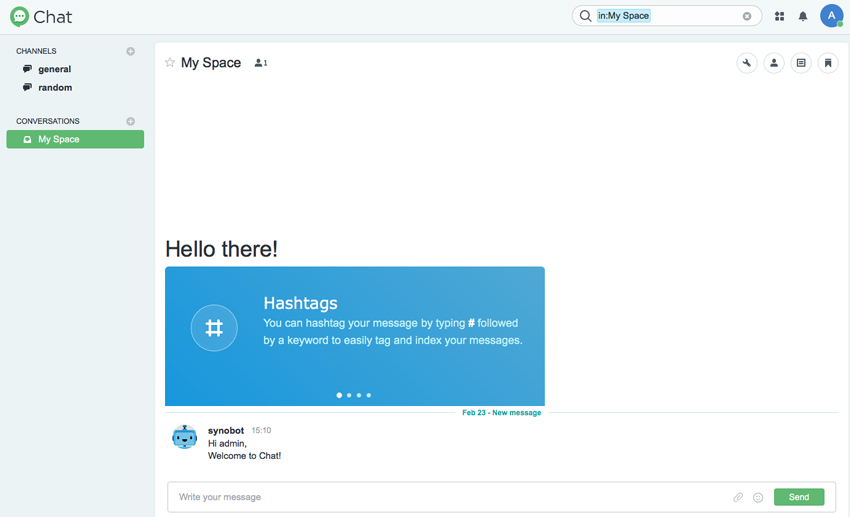This screenshot has height=517, width=850.
Task: Open the notifications bell
Action: click(x=803, y=16)
